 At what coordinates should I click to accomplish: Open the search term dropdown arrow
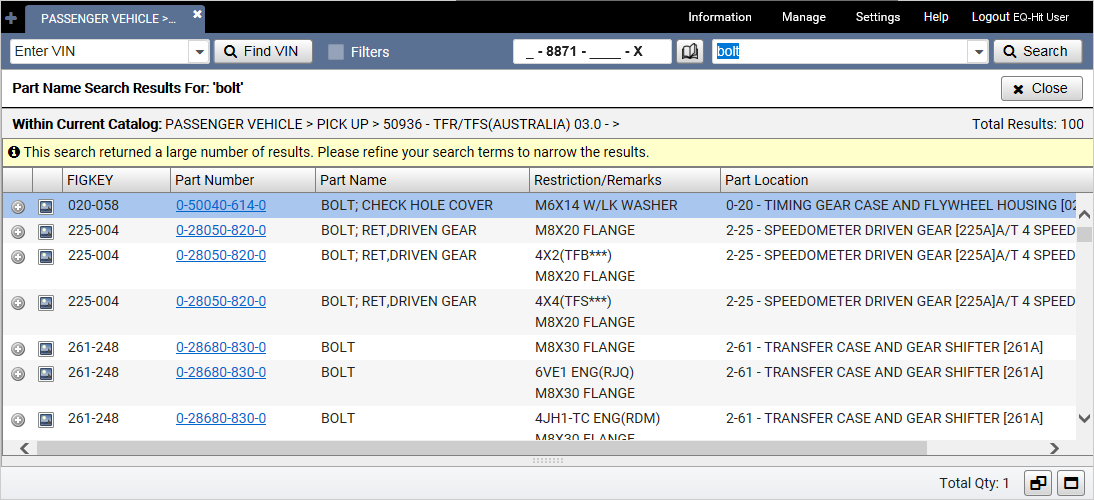[x=977, y=52]
